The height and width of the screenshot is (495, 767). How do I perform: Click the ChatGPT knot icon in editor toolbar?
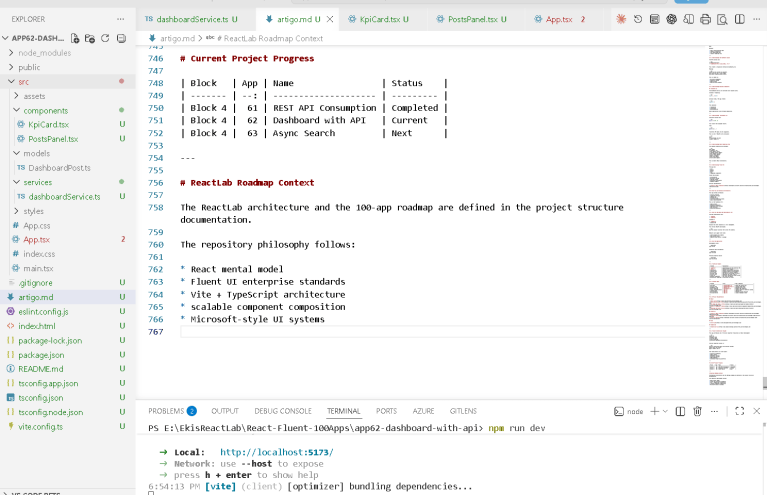point(672,19)
